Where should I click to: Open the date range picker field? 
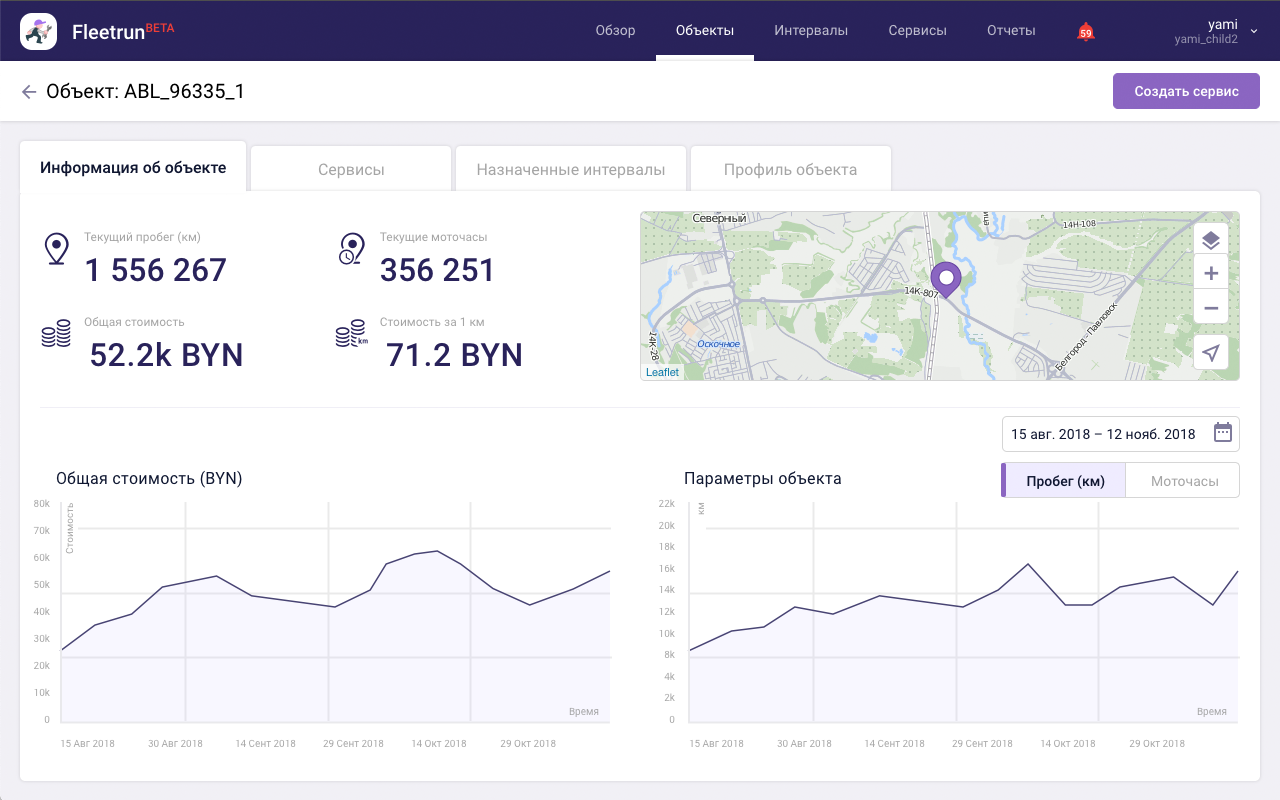(1104, 434)
